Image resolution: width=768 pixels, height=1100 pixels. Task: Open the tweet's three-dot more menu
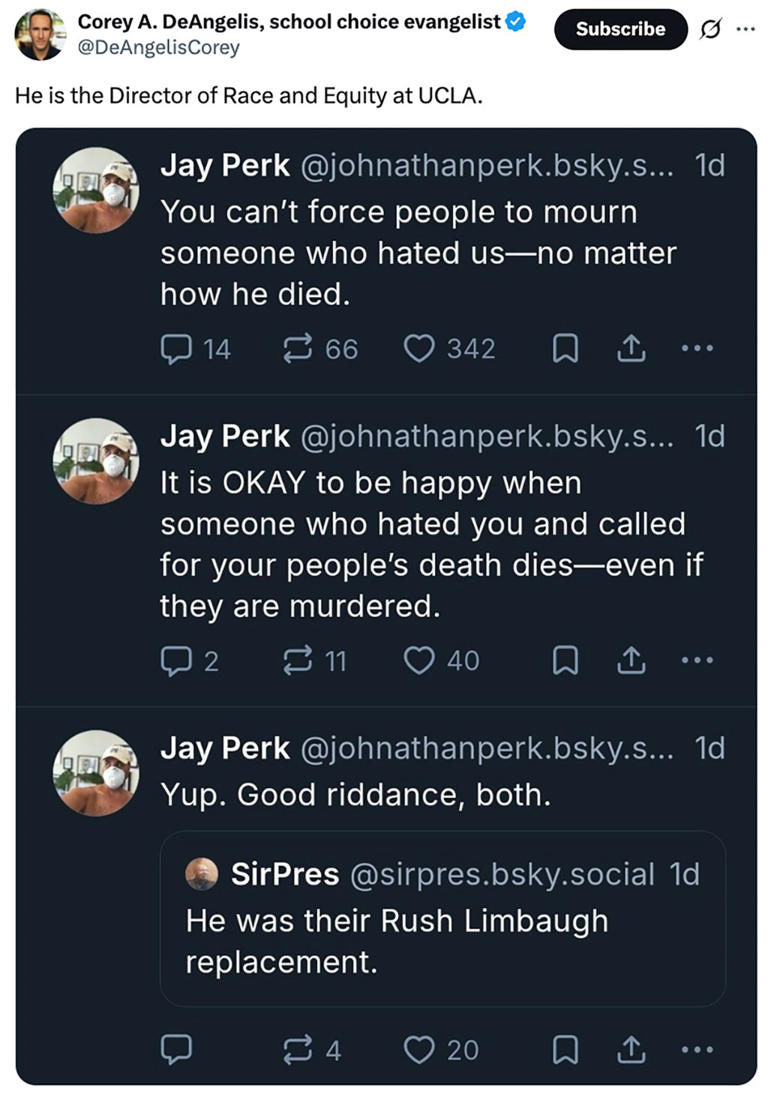click(744, 29)
